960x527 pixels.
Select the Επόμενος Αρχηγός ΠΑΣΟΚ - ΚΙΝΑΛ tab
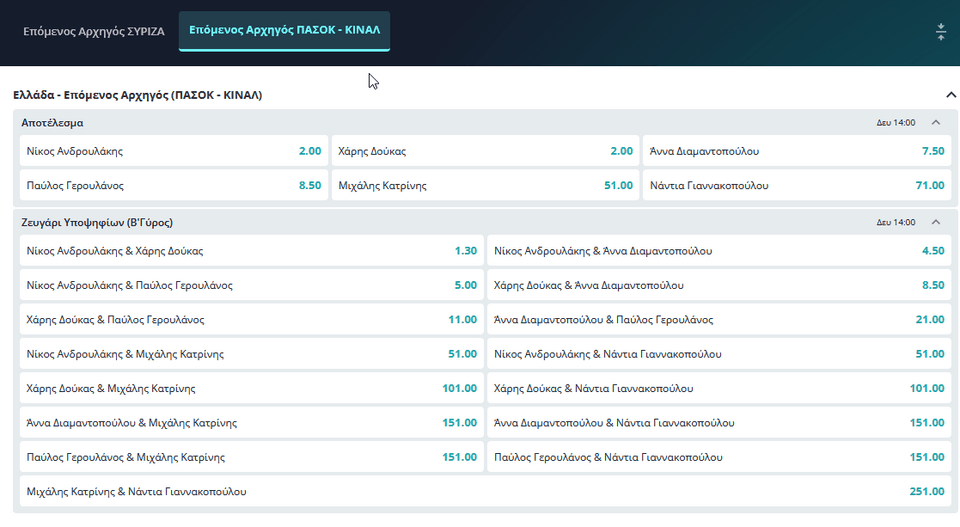(284, 31)
